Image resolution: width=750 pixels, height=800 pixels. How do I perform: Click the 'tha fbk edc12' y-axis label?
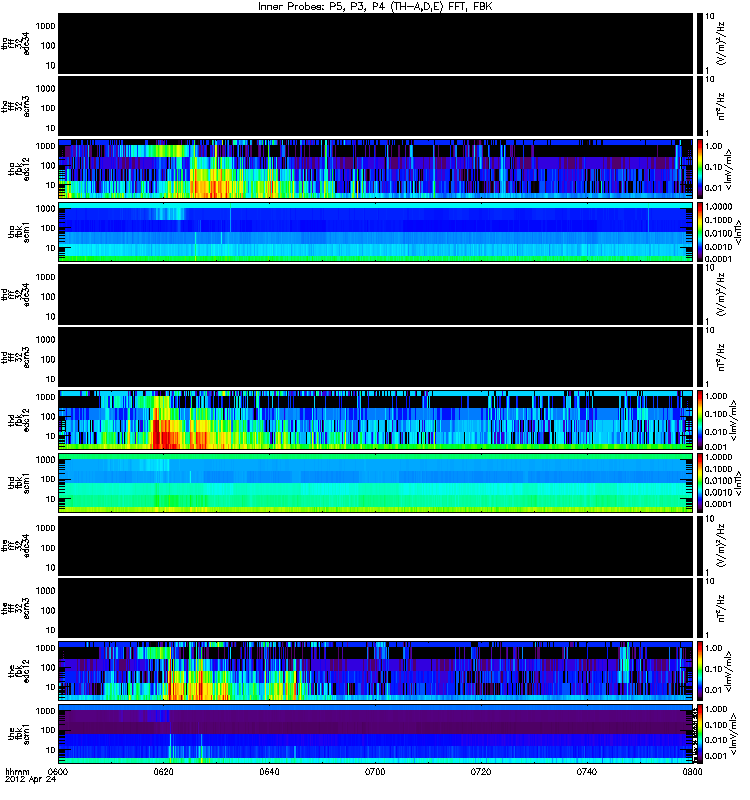point(19,168)
